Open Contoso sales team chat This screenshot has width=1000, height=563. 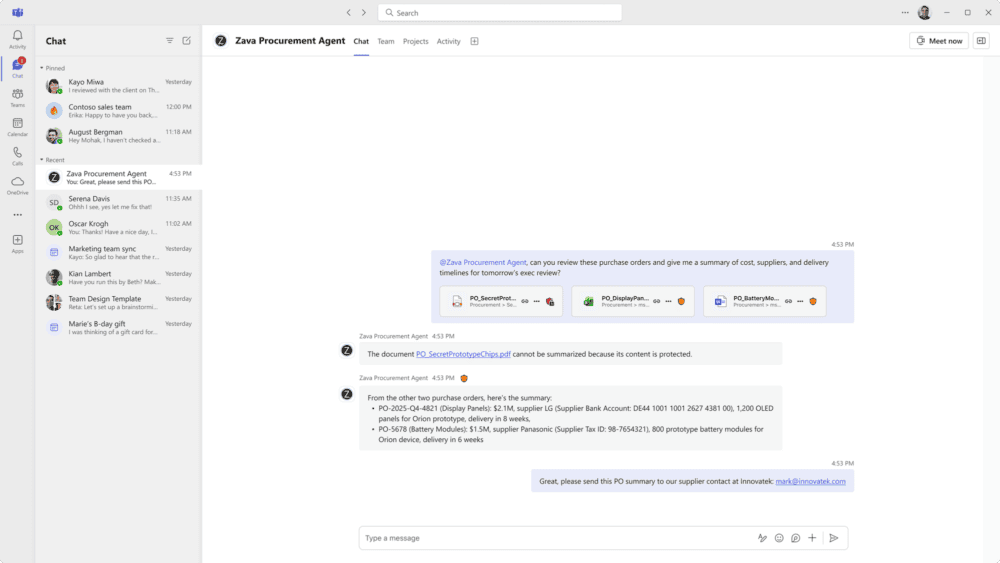(x=119, y=111)
